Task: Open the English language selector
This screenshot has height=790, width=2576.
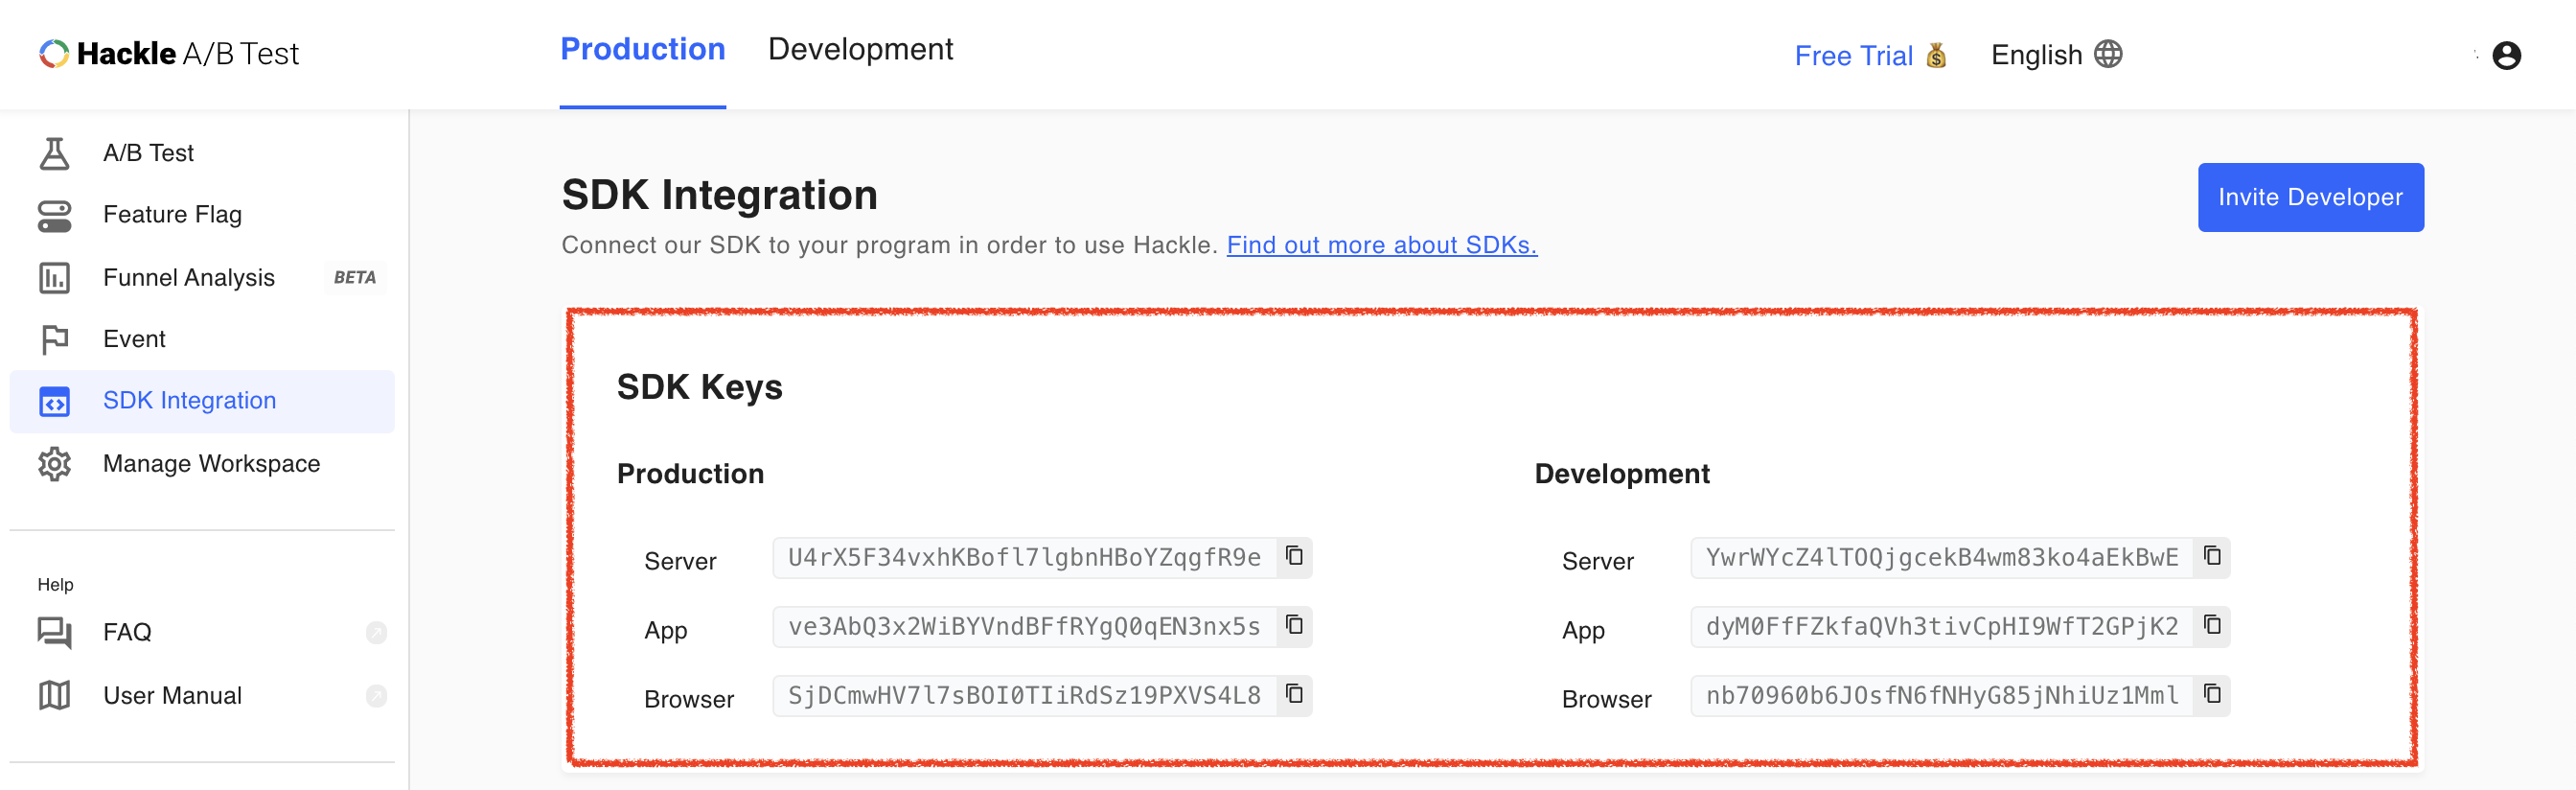Action: click(2056, 55)
